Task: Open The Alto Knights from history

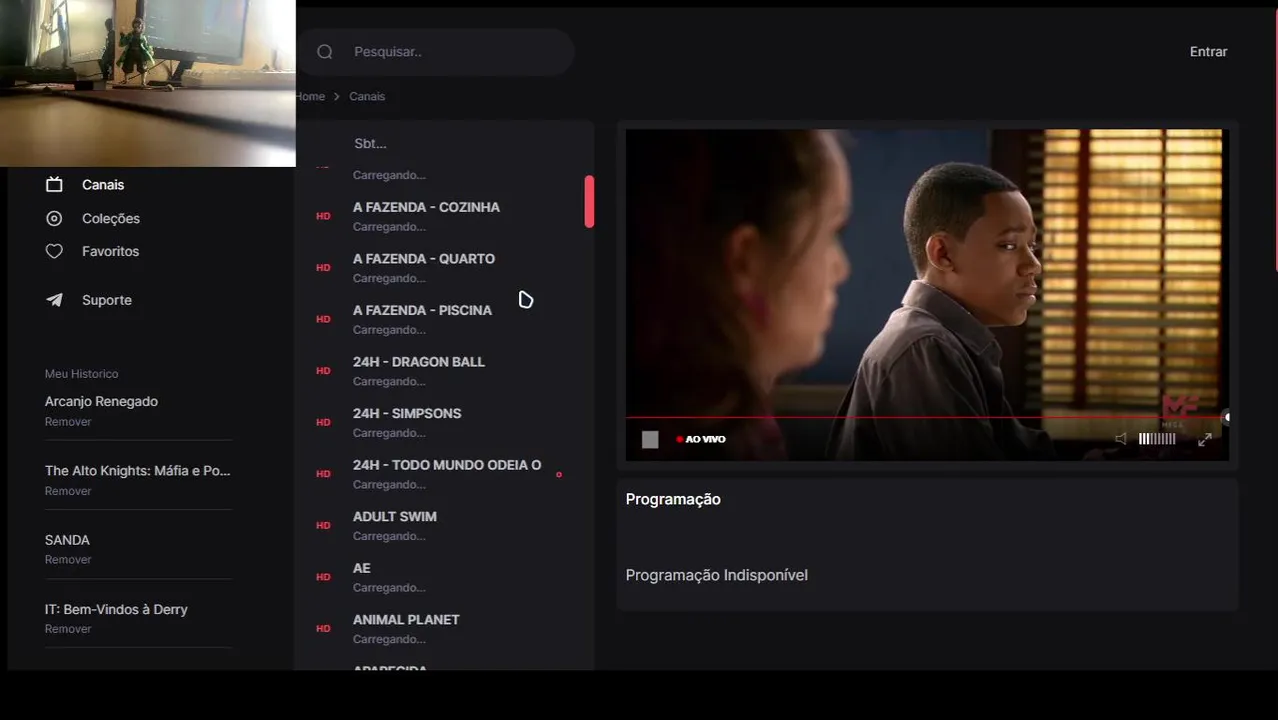Action: click(x=138, y=470)
